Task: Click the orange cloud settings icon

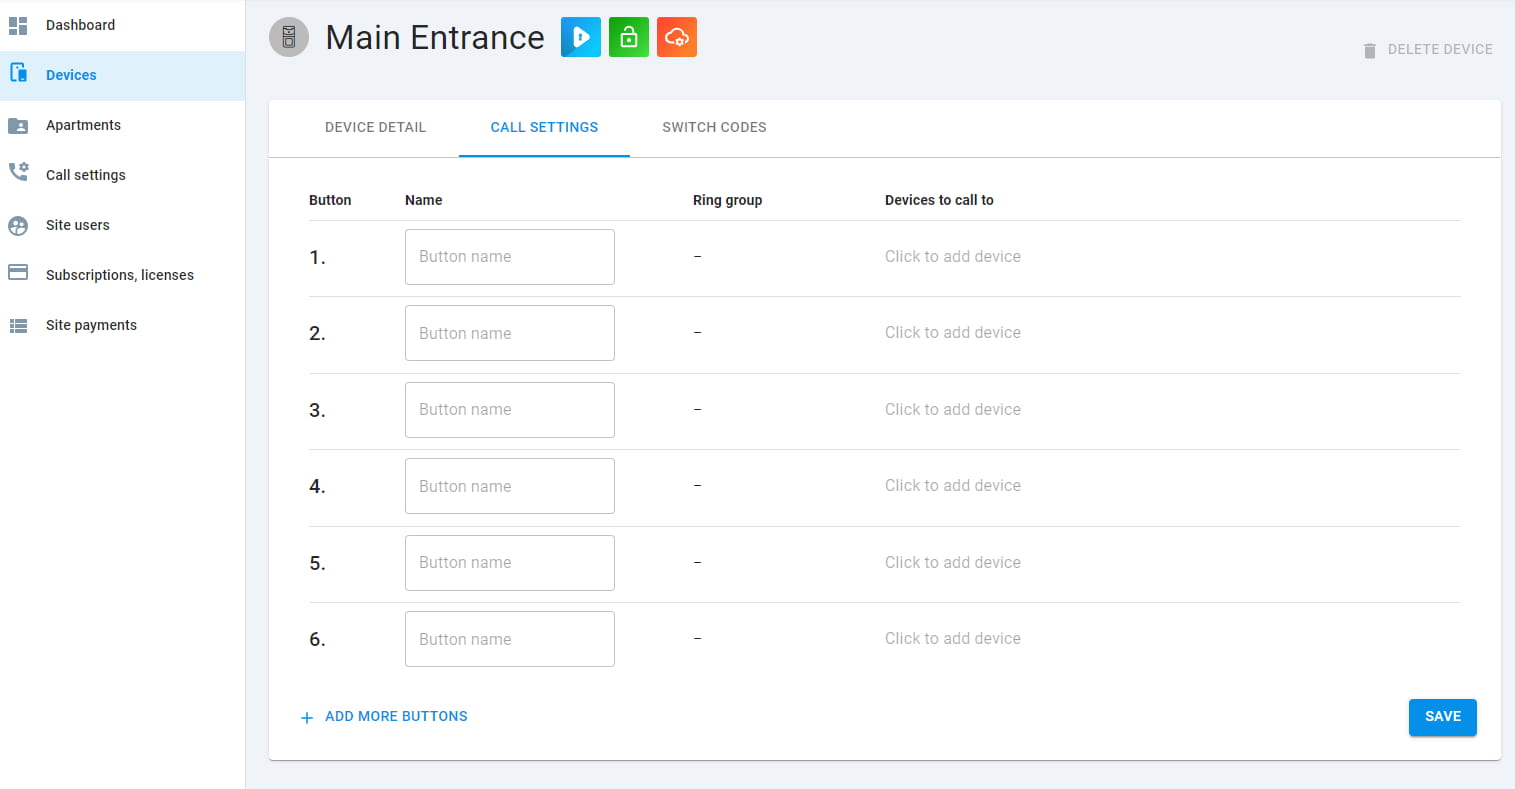Action: (677, 37)
